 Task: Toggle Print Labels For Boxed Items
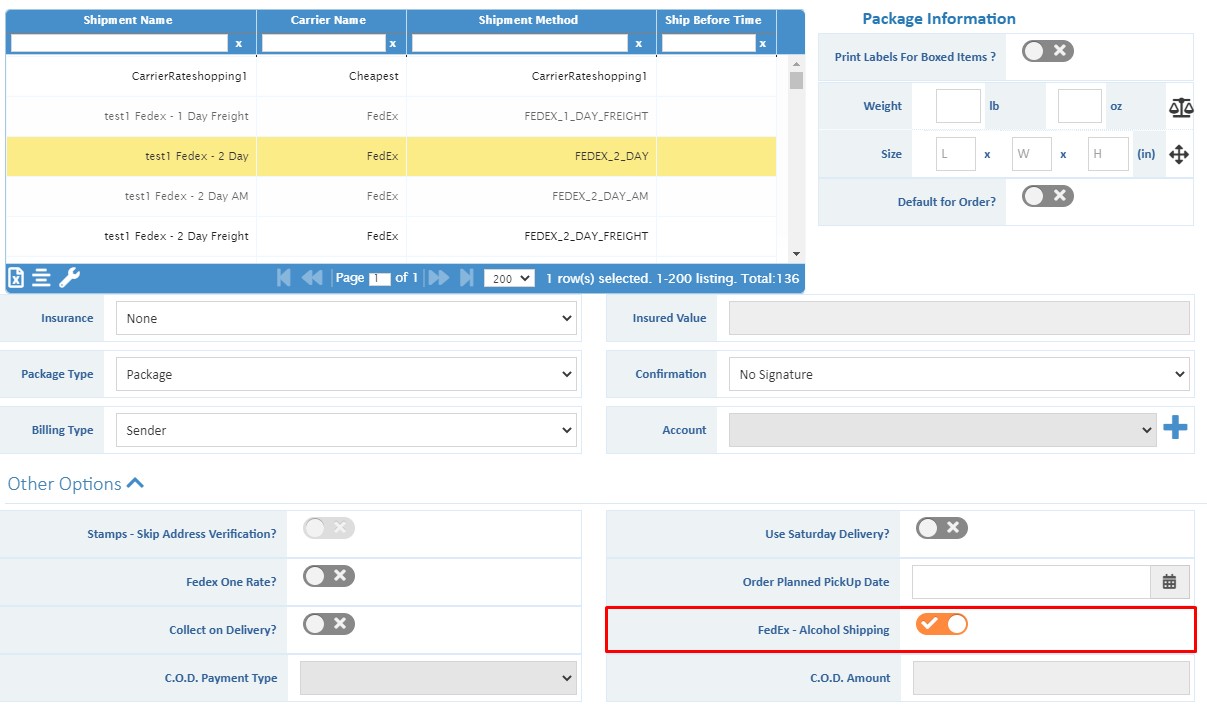tap(1047, 51)
